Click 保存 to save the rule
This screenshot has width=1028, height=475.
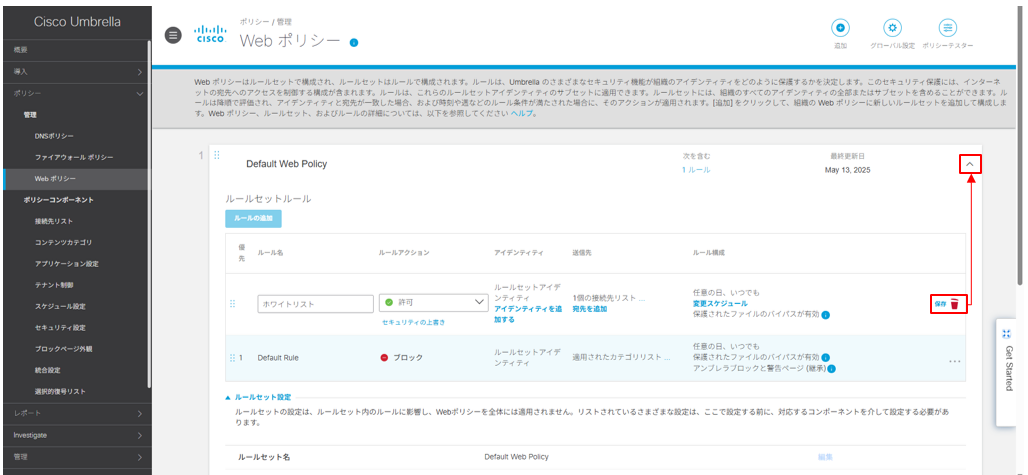(x=940, y=304)
